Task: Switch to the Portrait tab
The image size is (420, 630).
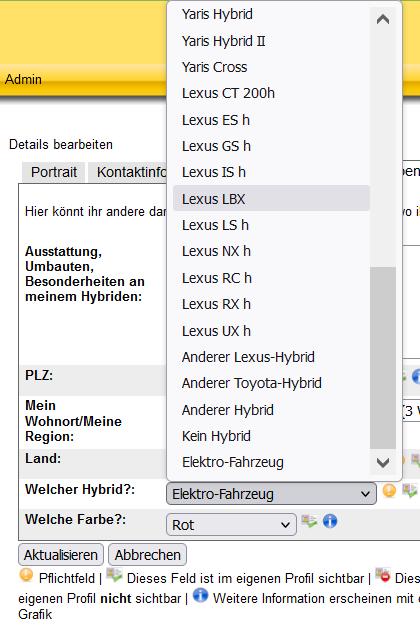Action: [54, 172]
